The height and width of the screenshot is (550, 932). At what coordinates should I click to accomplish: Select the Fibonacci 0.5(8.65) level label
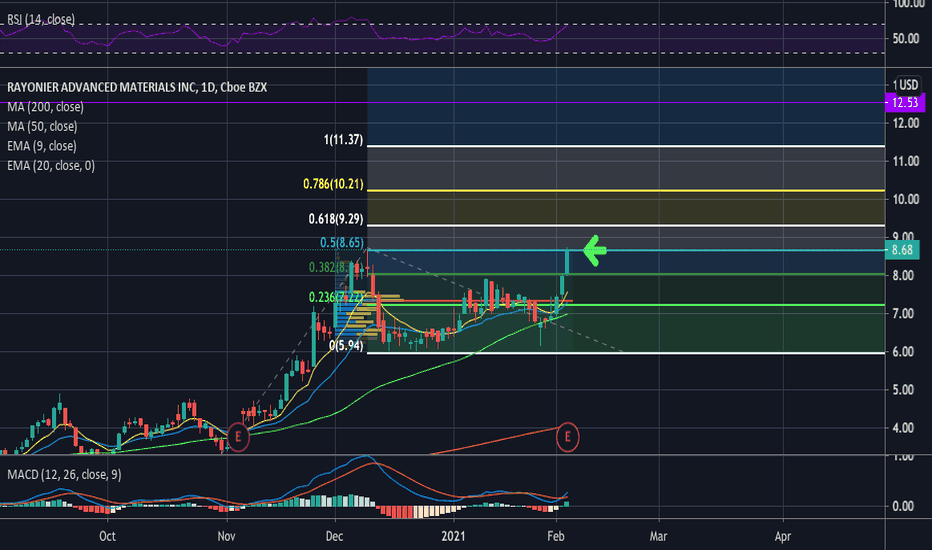tap(342, 243)
